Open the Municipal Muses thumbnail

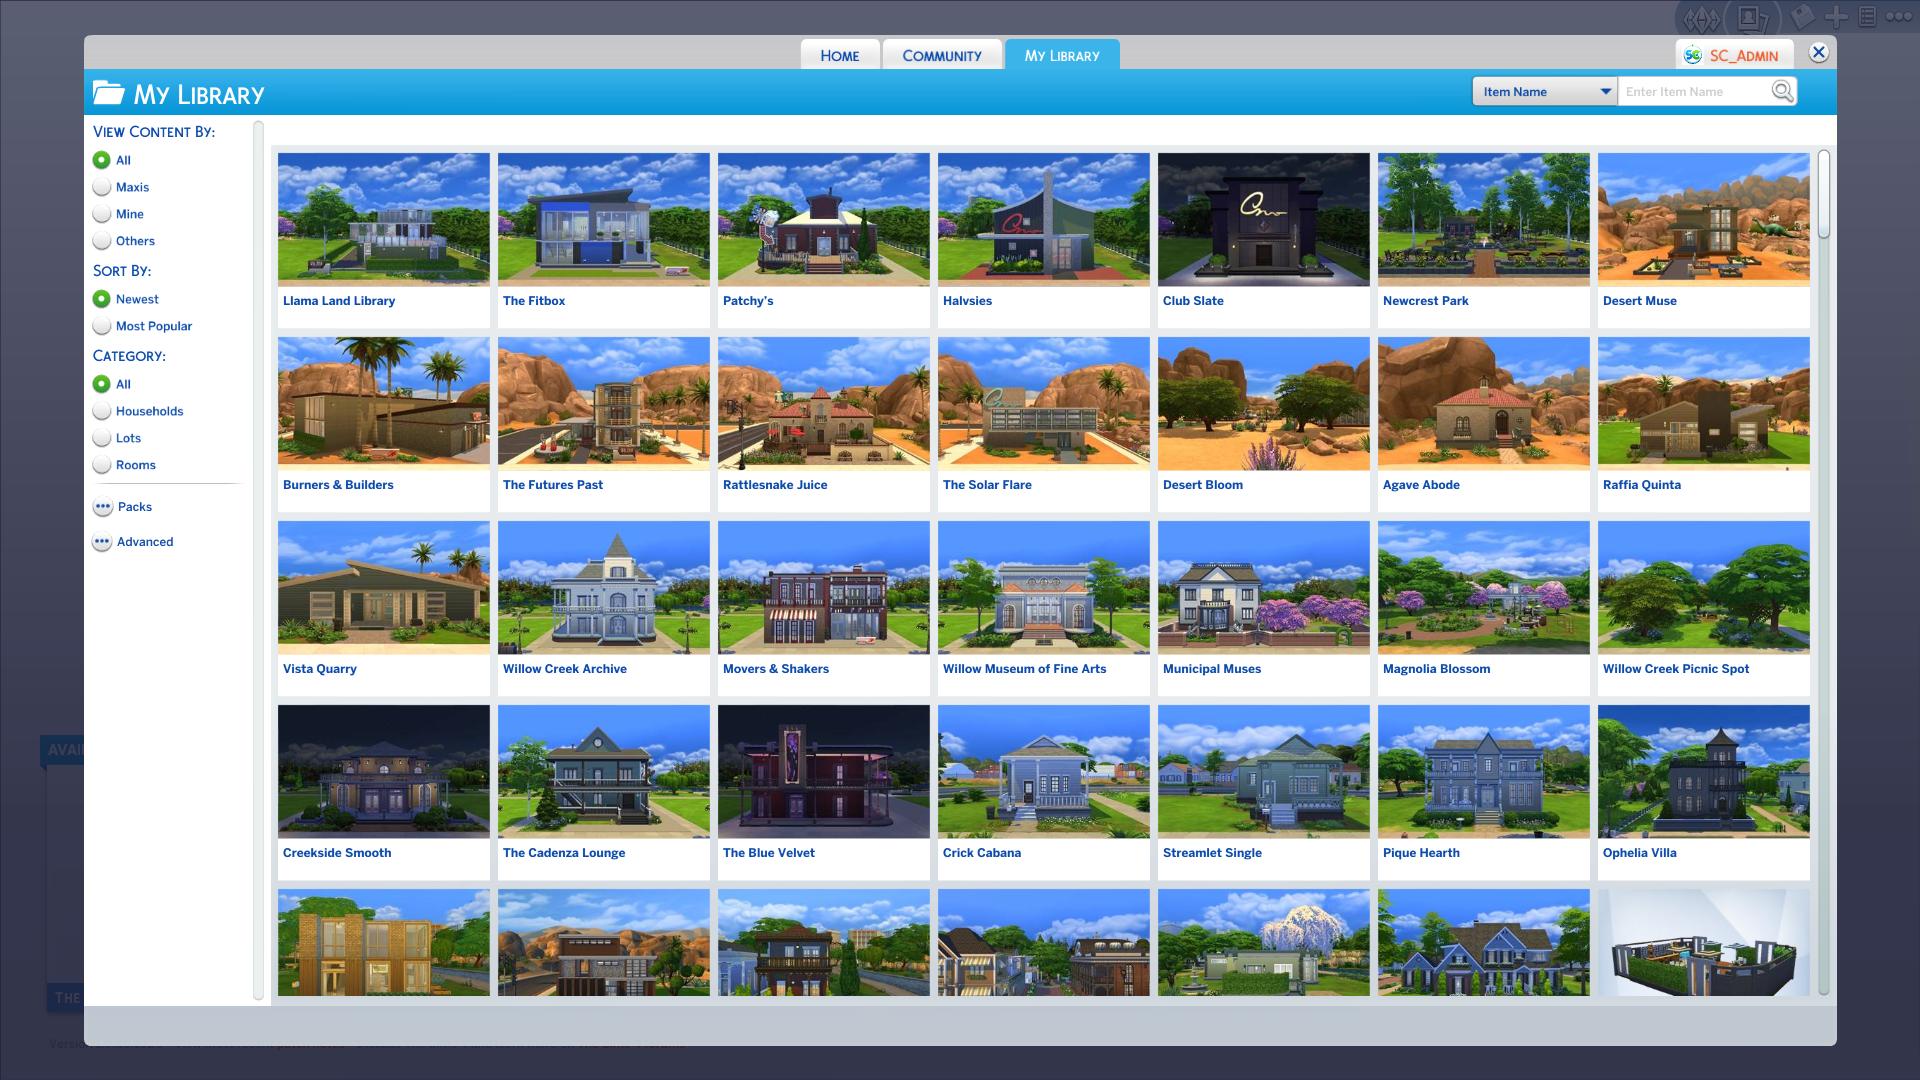click(x=1264, y=587)
